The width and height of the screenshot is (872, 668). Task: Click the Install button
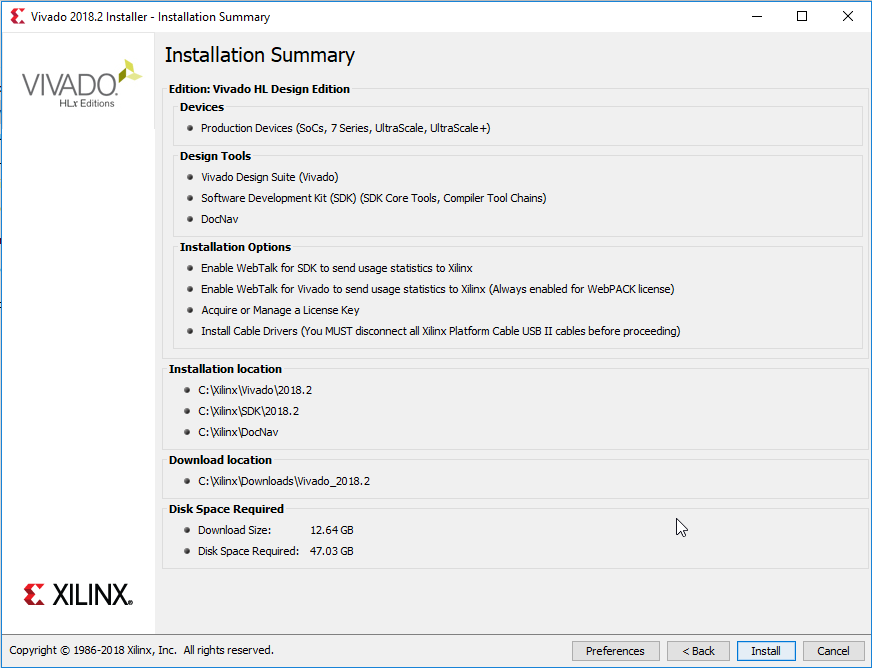pyautogui.click(x=766, y=651)
